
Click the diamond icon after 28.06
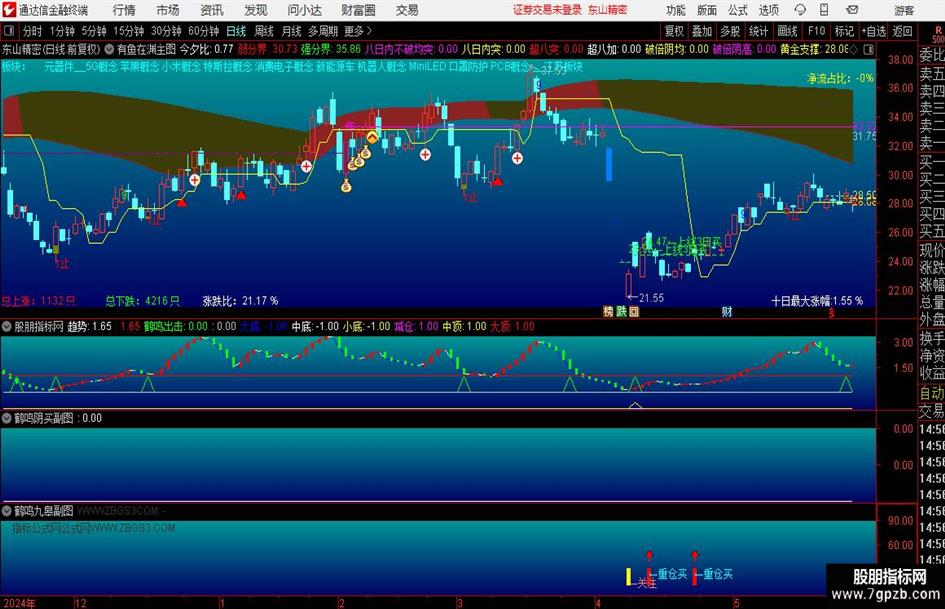click(853, 49)
